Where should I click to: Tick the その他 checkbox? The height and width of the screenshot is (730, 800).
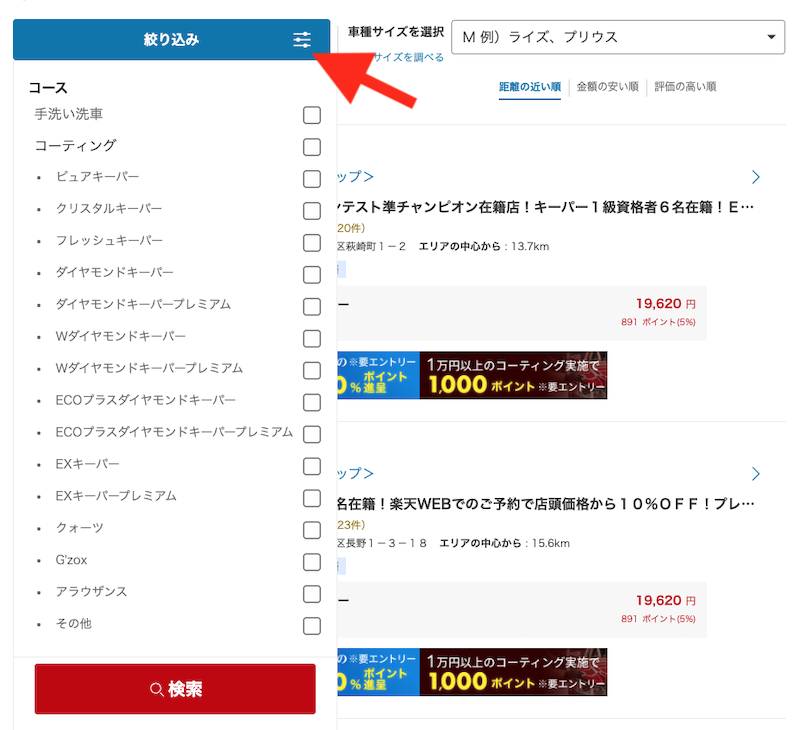[312, 625]
